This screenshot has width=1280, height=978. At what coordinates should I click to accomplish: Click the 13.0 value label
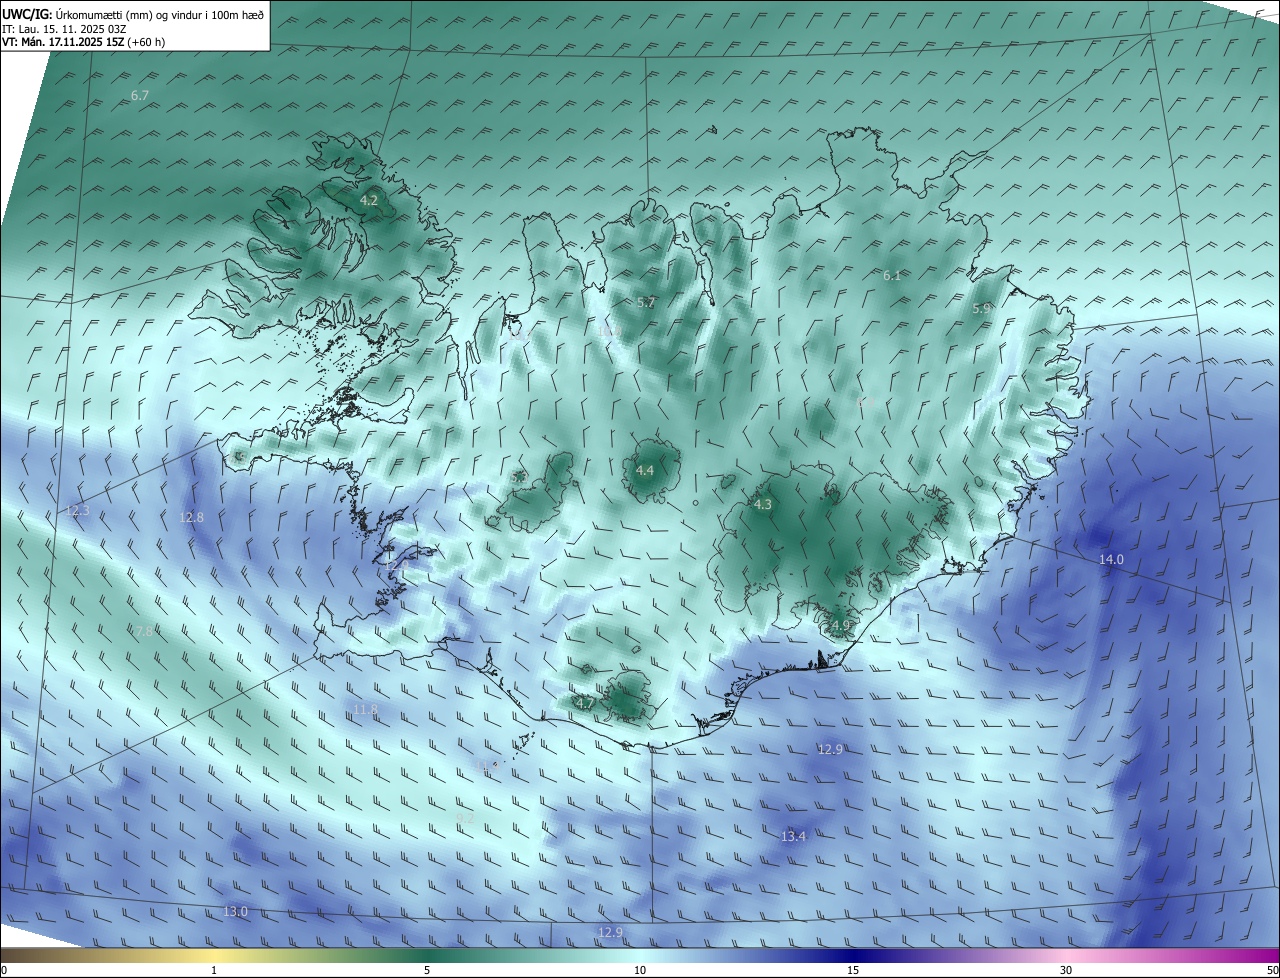coord(235,911)
